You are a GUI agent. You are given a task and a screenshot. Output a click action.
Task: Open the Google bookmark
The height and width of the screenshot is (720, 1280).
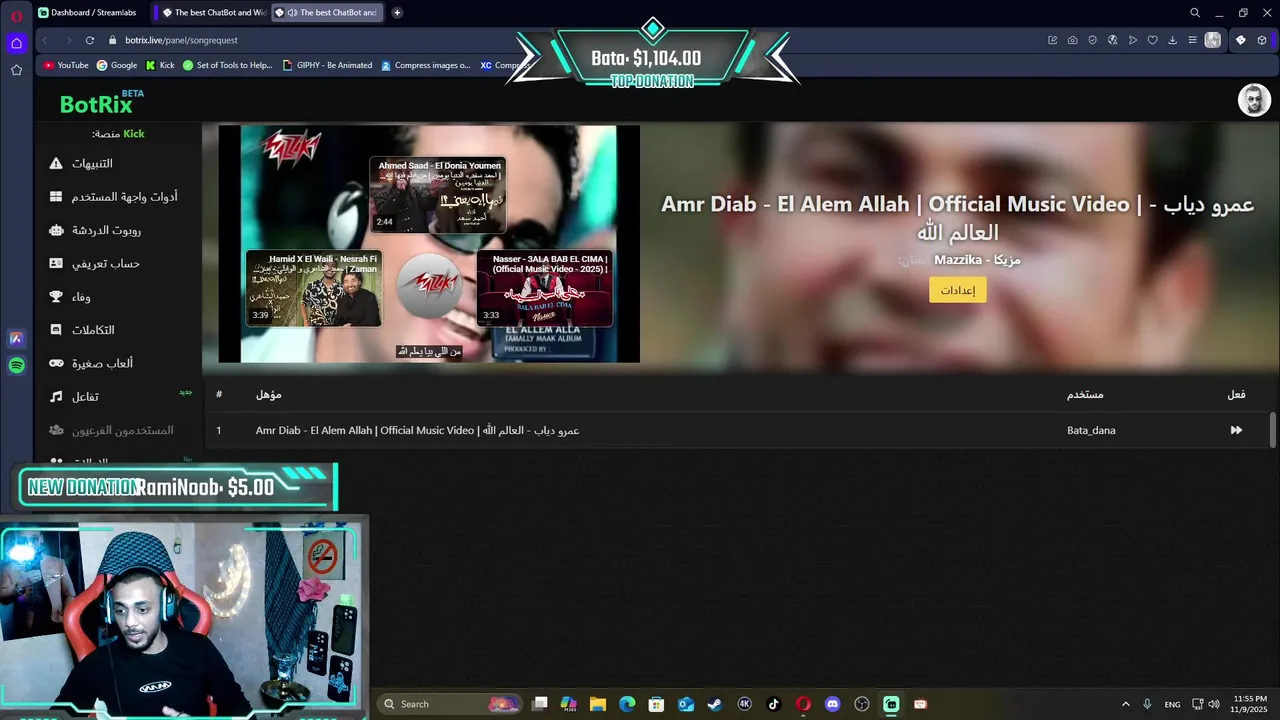tap(117, 65)
